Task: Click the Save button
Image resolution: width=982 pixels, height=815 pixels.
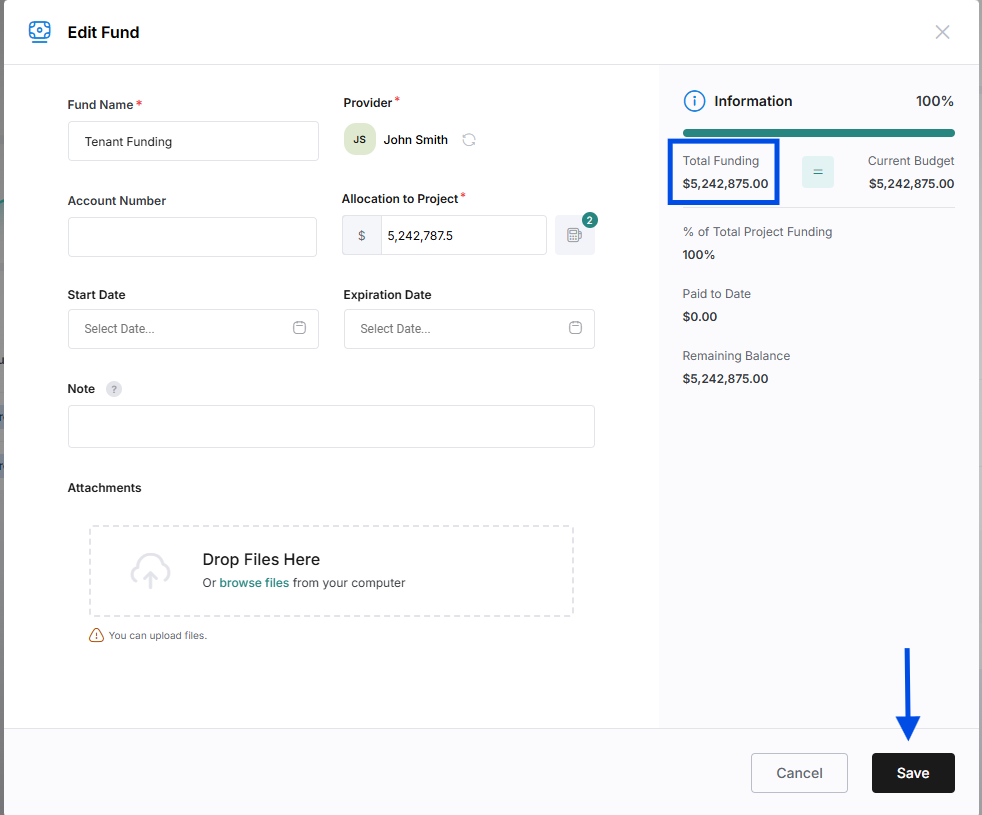Action: (913, 773)
